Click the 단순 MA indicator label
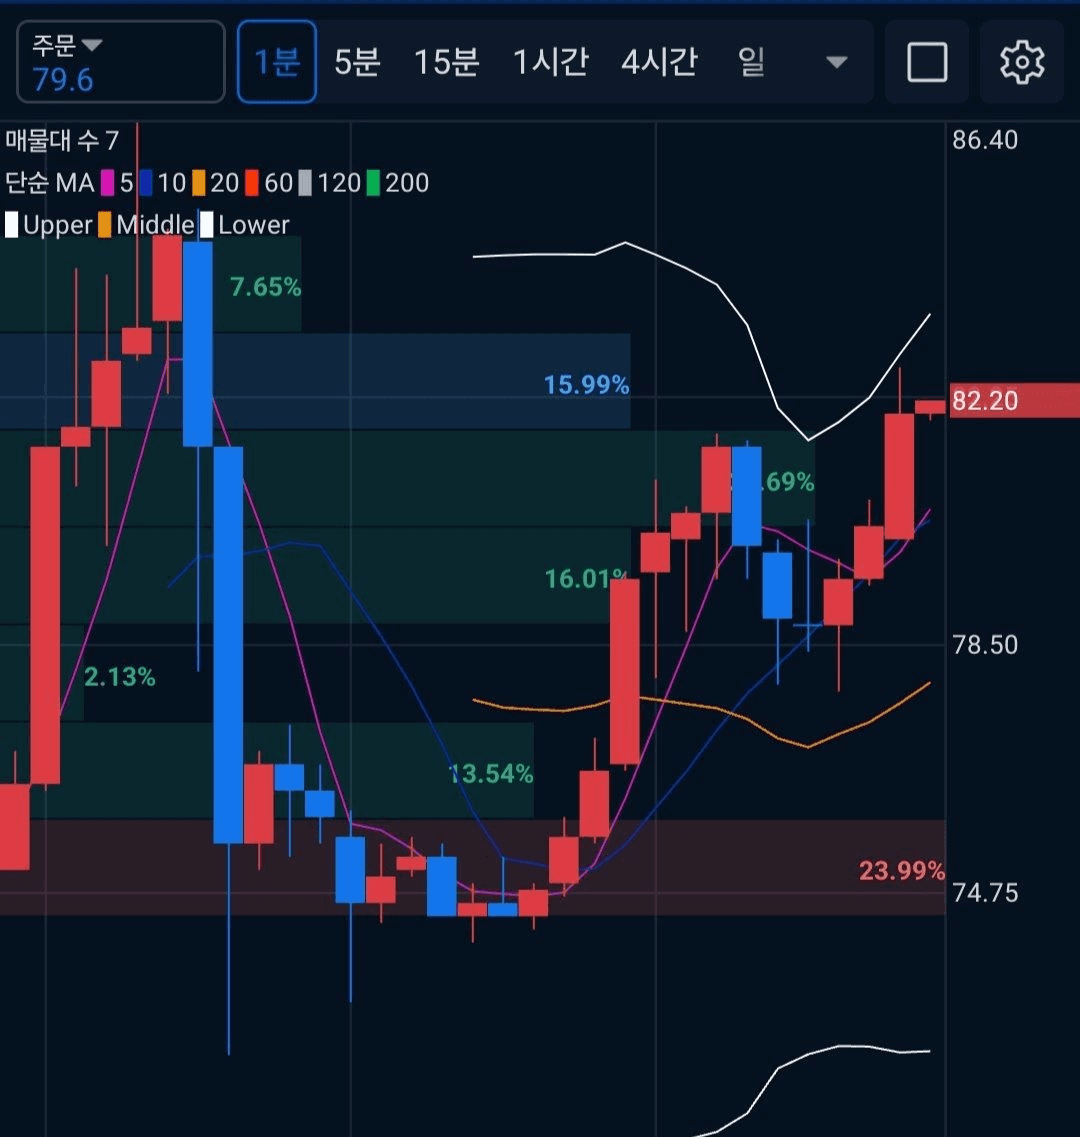Screen dimensions: 1080x1137 (49, 183)
